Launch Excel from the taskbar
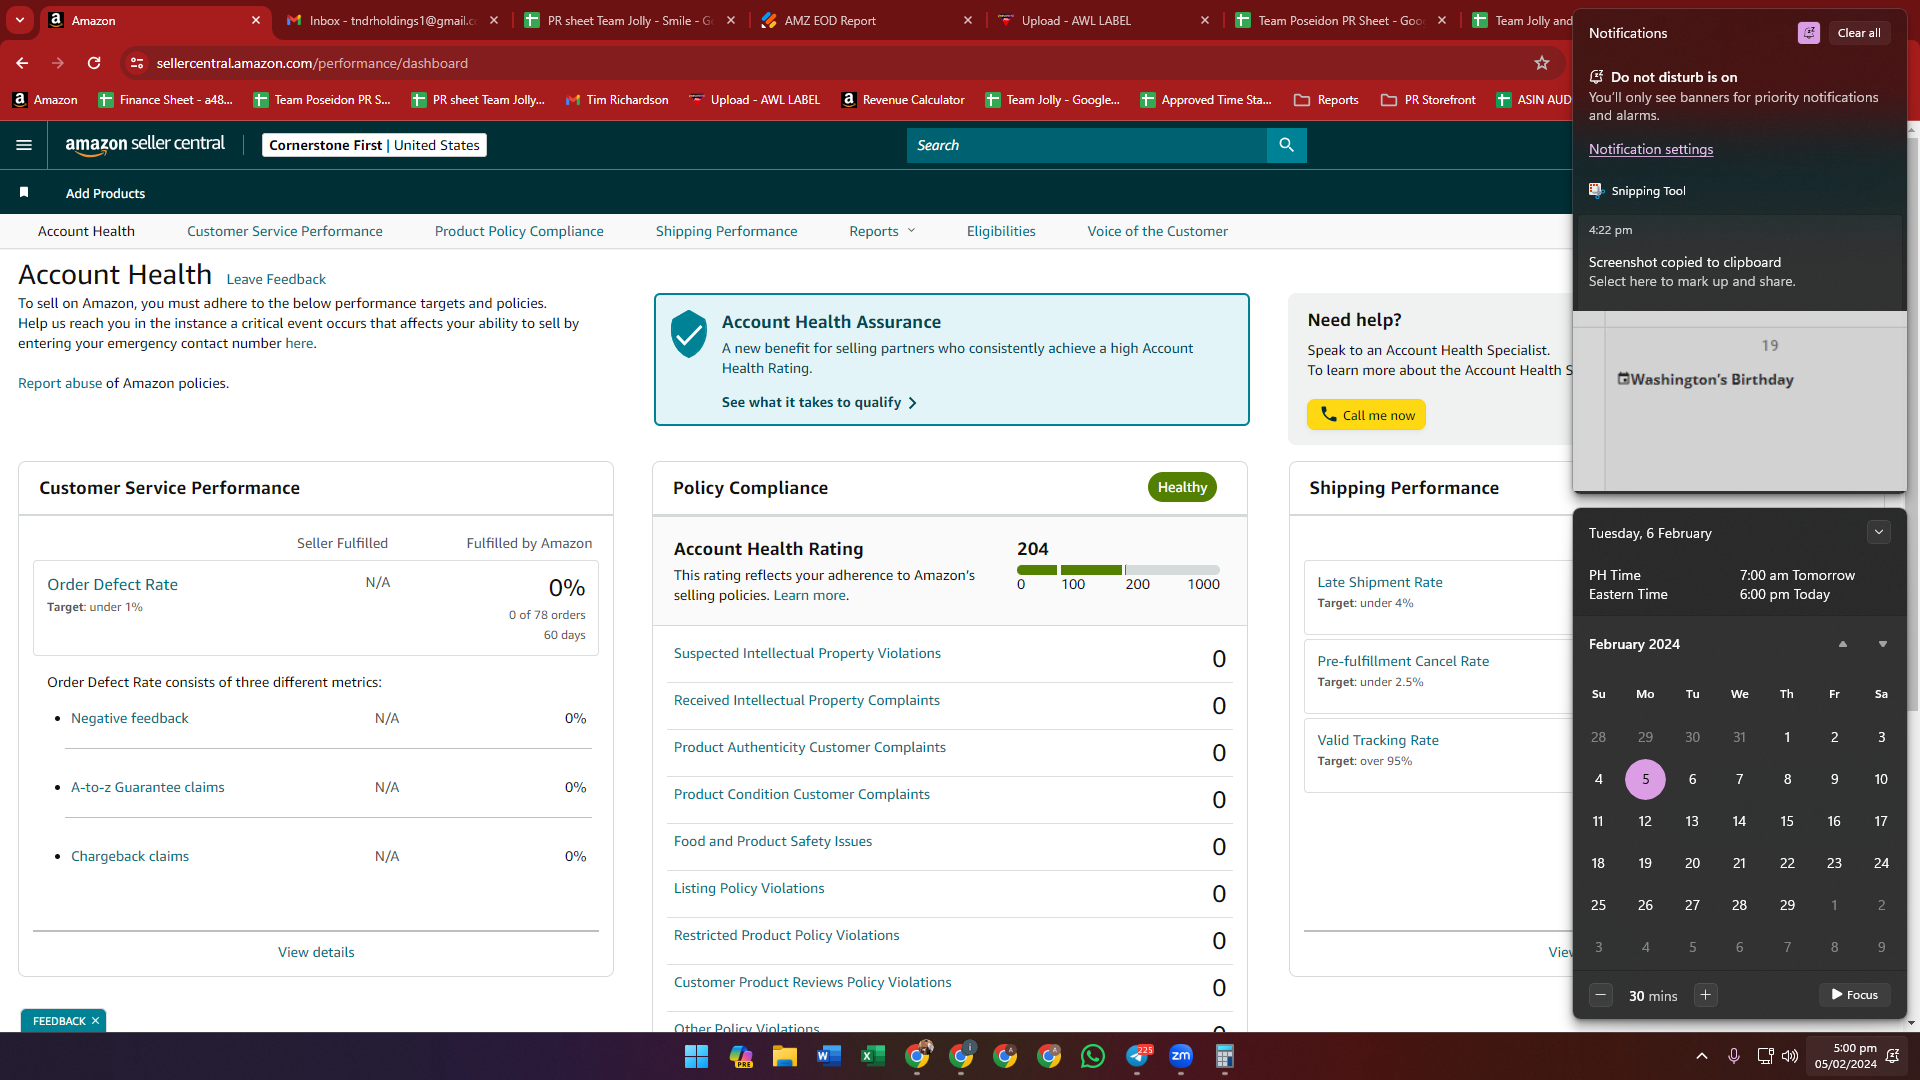The height and width of the screenshot is (1080, 1920). pyautogui.click(x=872, y=1056)
